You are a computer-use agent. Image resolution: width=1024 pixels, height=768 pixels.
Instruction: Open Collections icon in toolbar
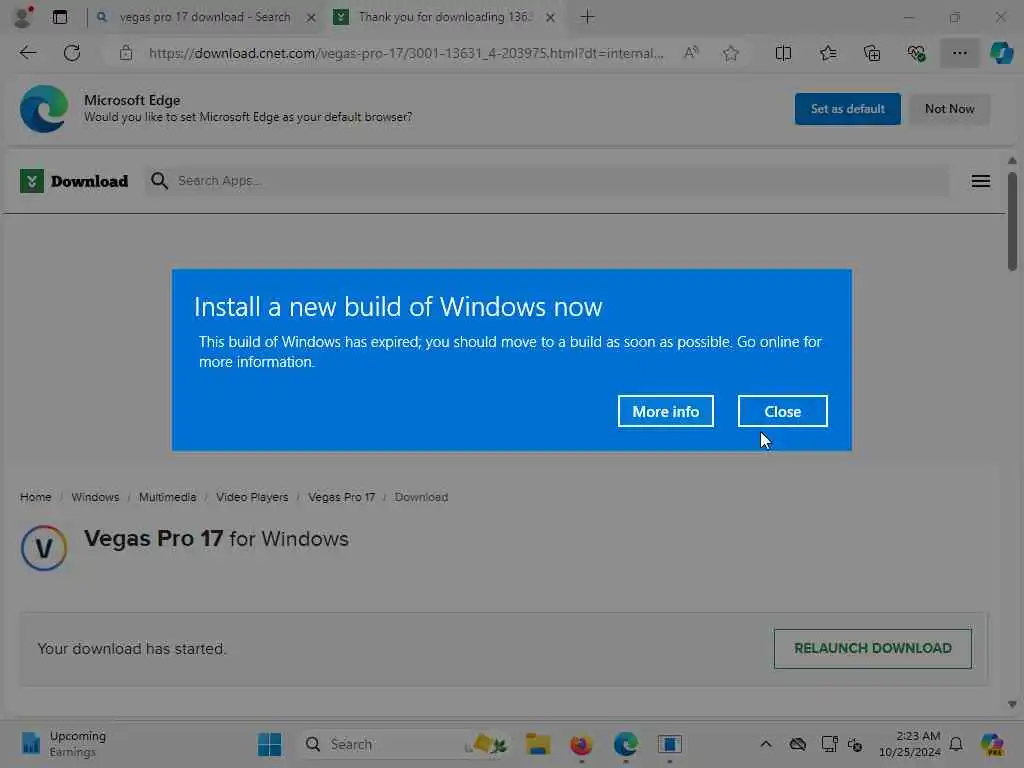coord(872,53)
